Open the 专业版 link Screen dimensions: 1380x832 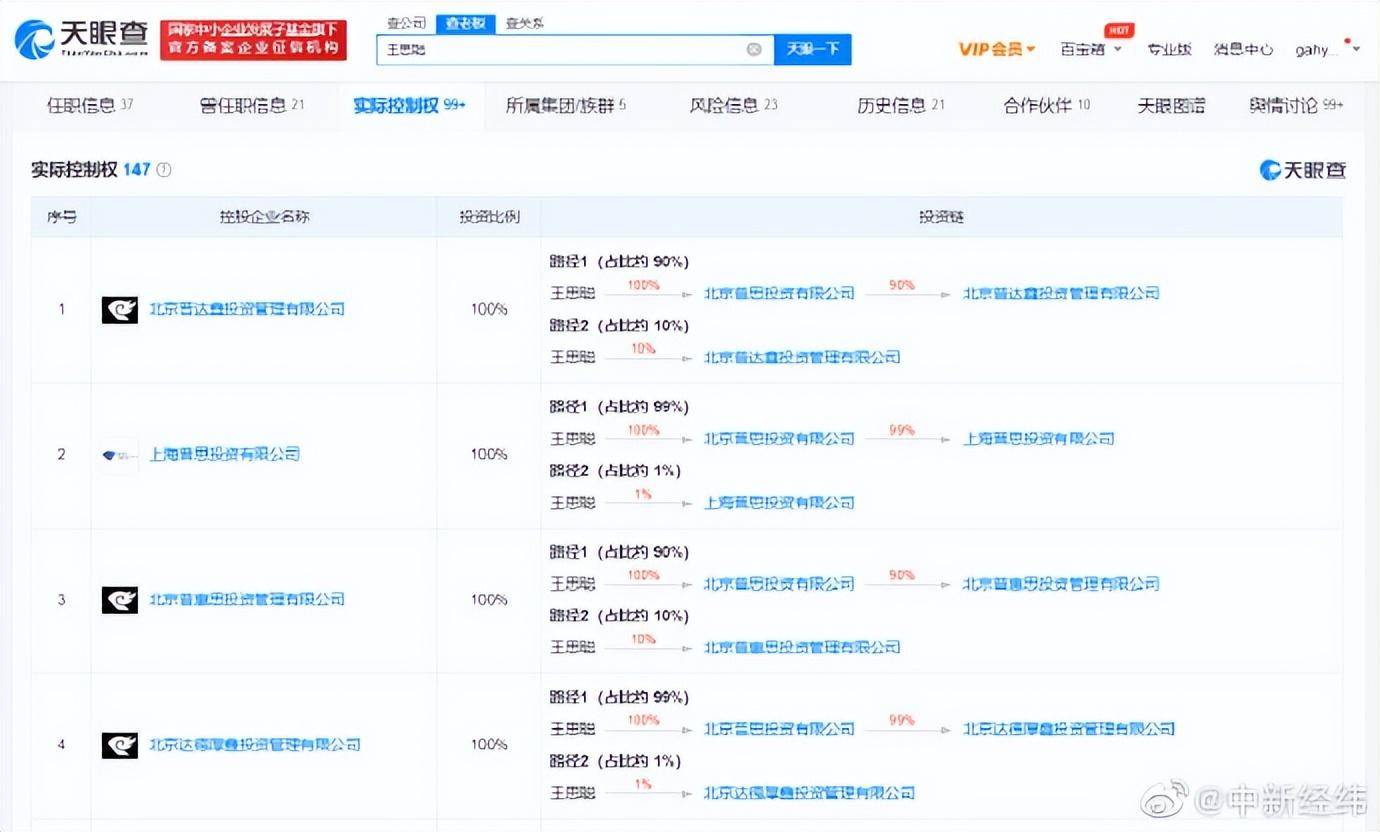[1169, 49]
